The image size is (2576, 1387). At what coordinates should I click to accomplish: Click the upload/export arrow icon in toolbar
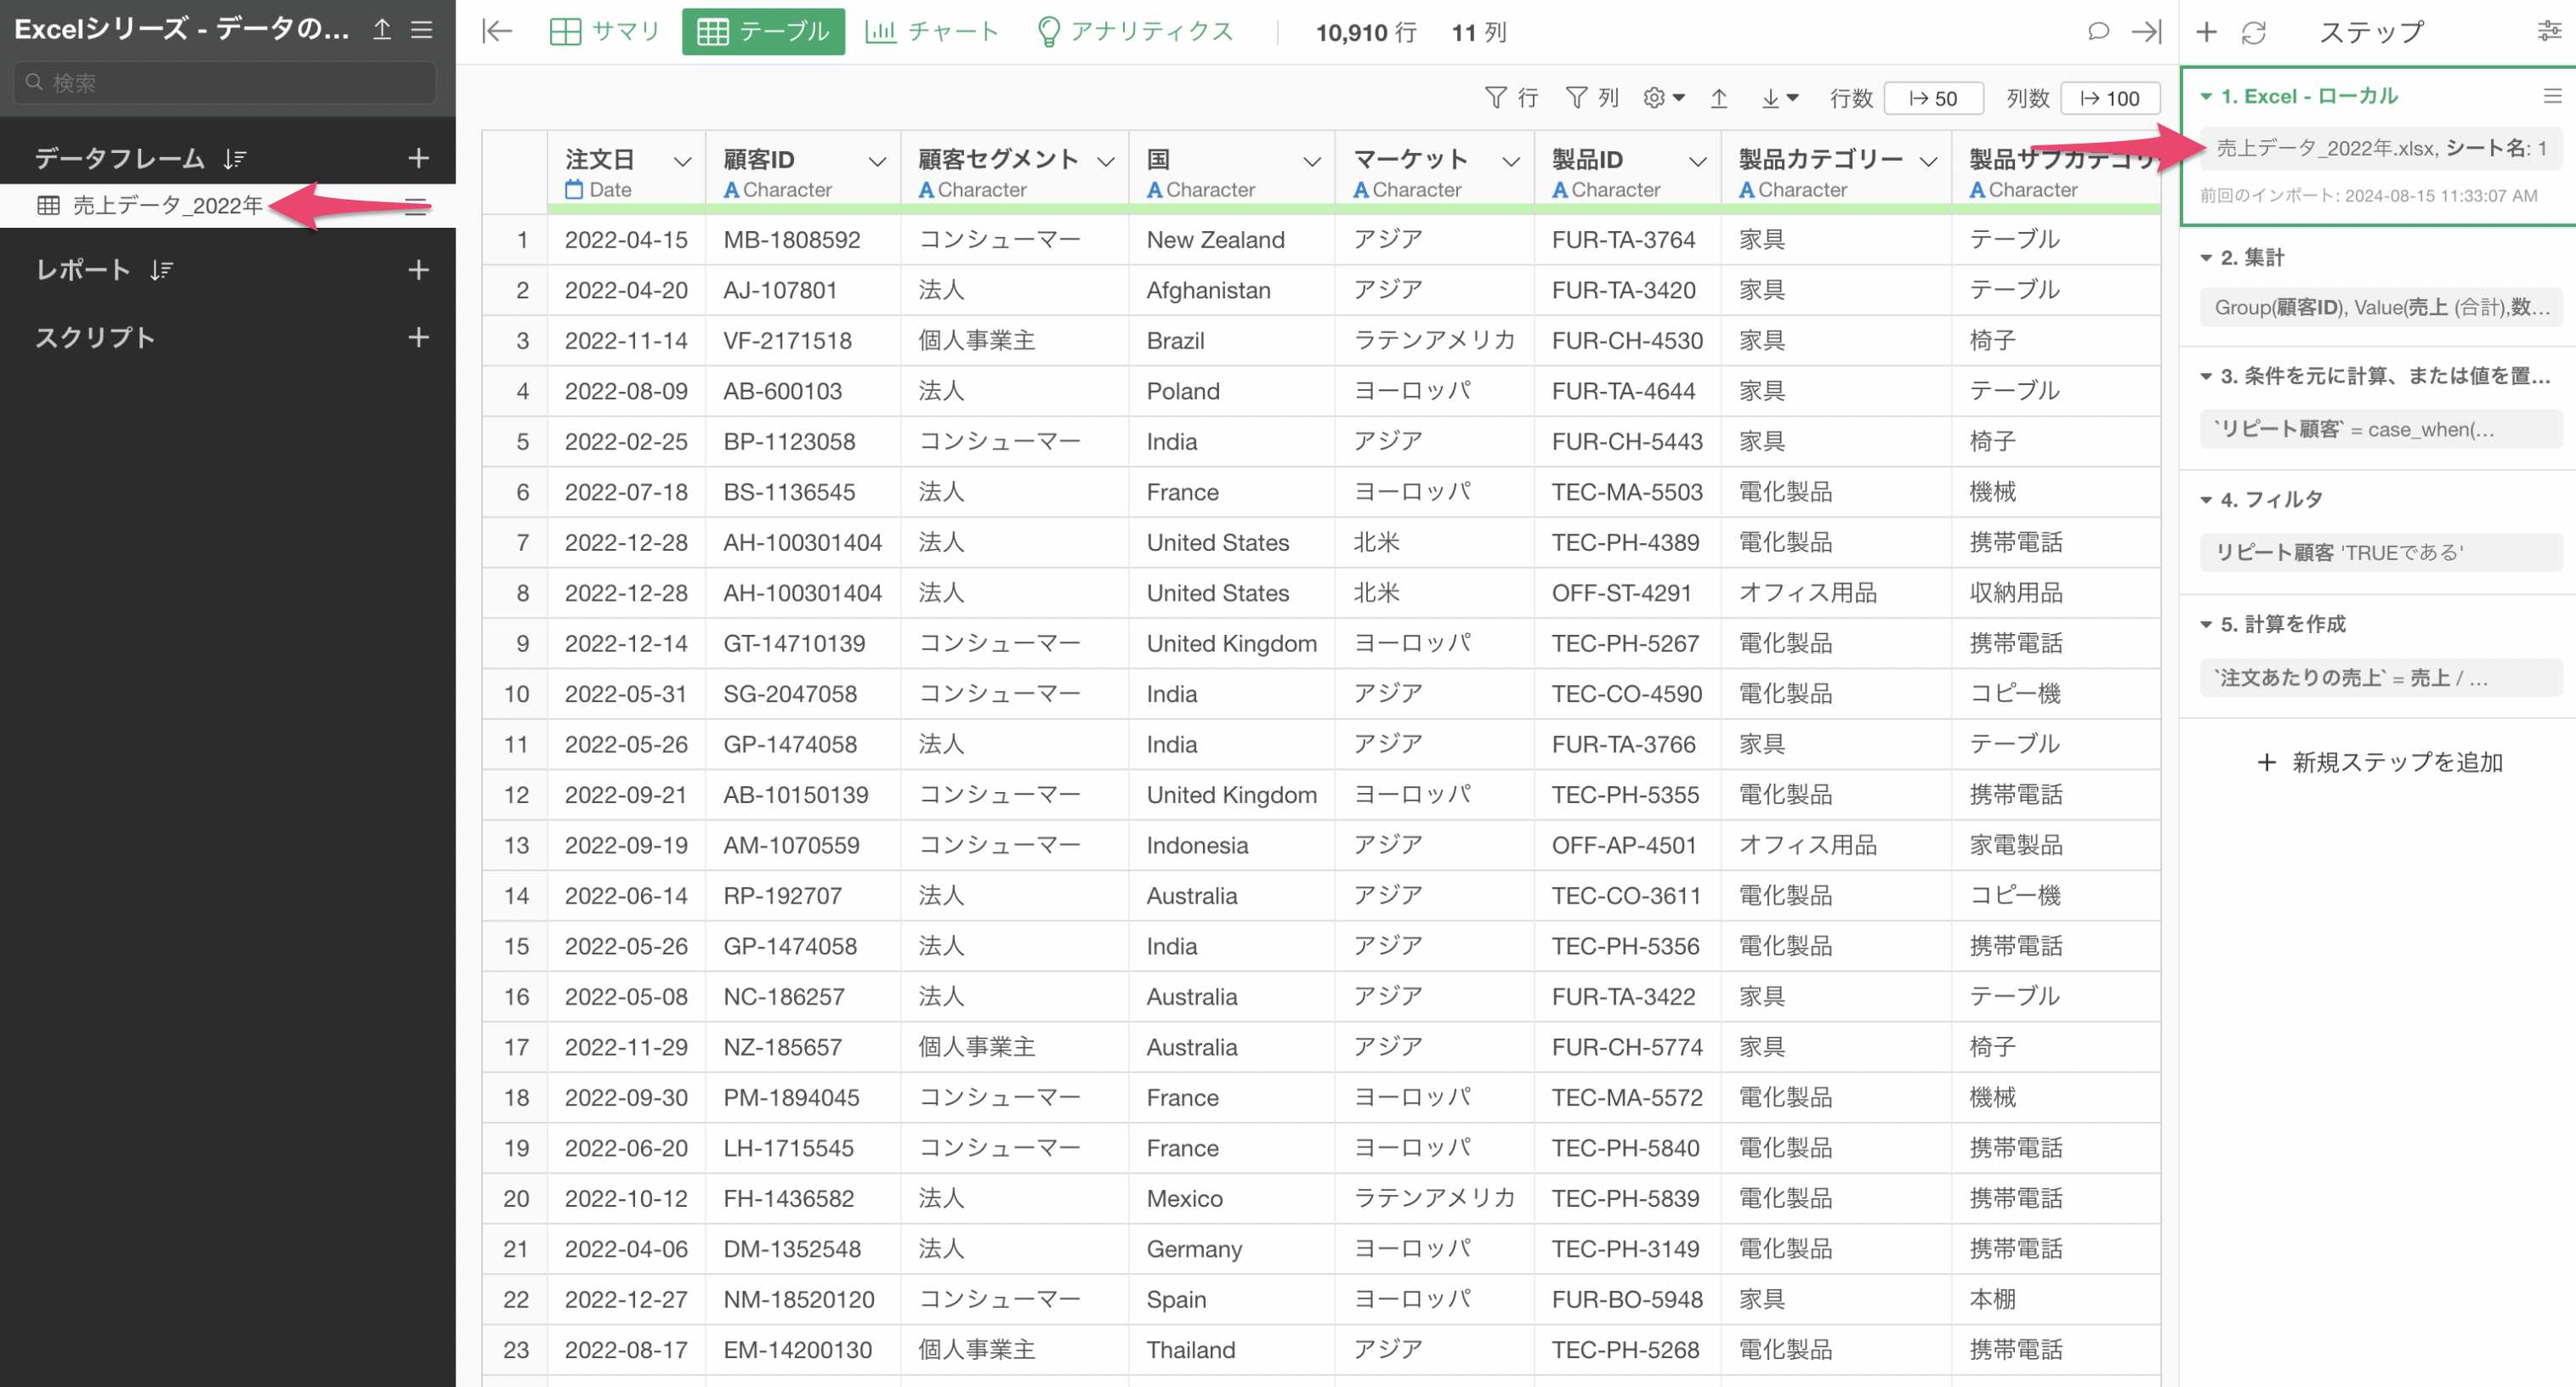[1718, 98]
